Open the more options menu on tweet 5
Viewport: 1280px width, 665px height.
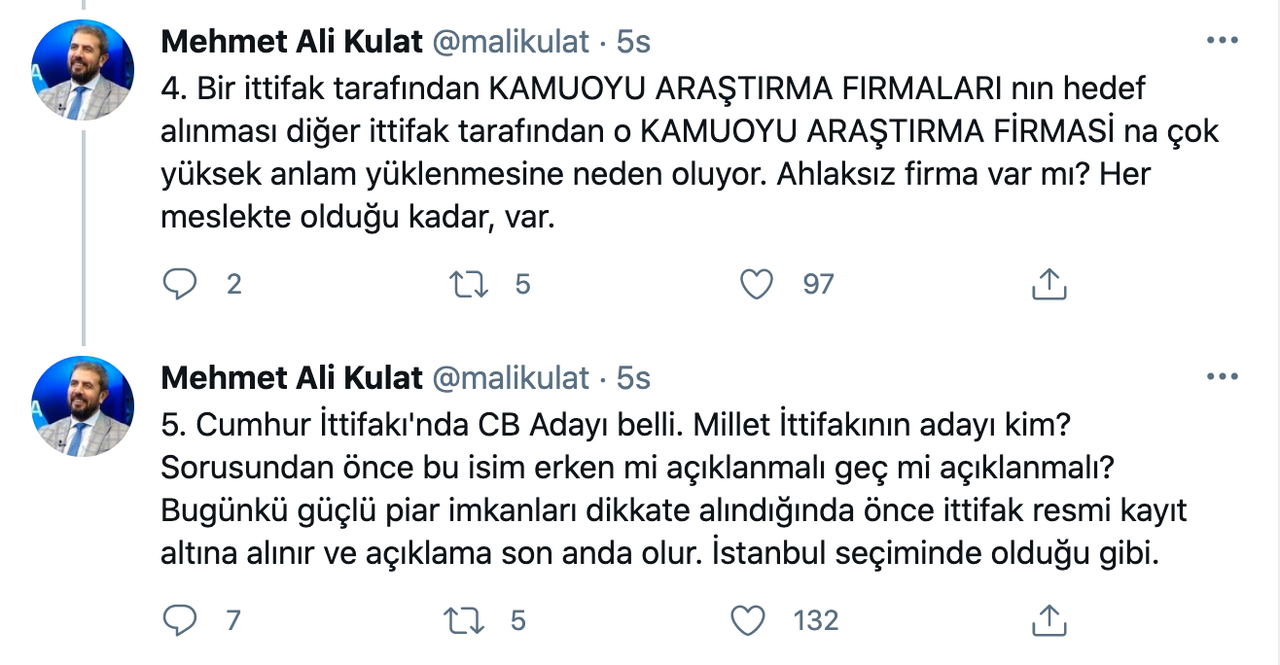pyautogui.click(x=1221, y=375)
